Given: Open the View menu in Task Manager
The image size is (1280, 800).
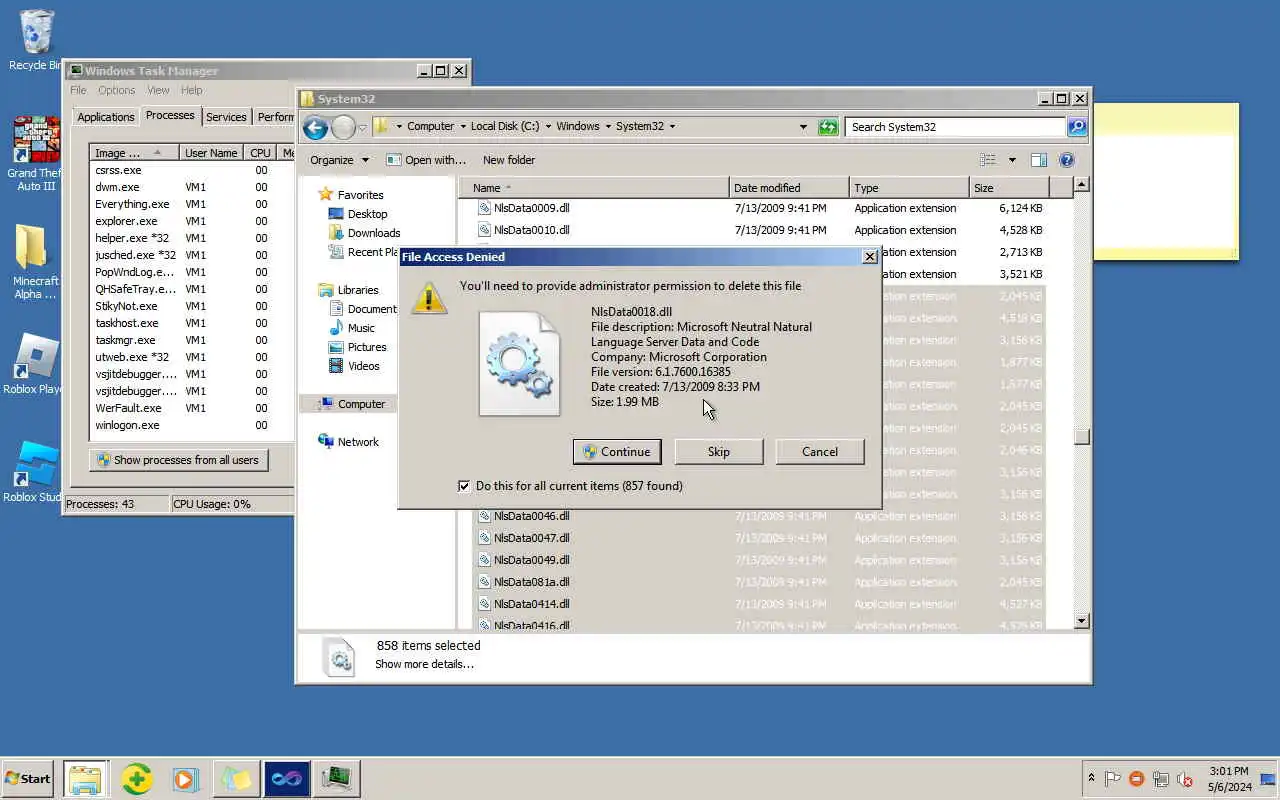Looking at the screenshot, I should [158, 90].
